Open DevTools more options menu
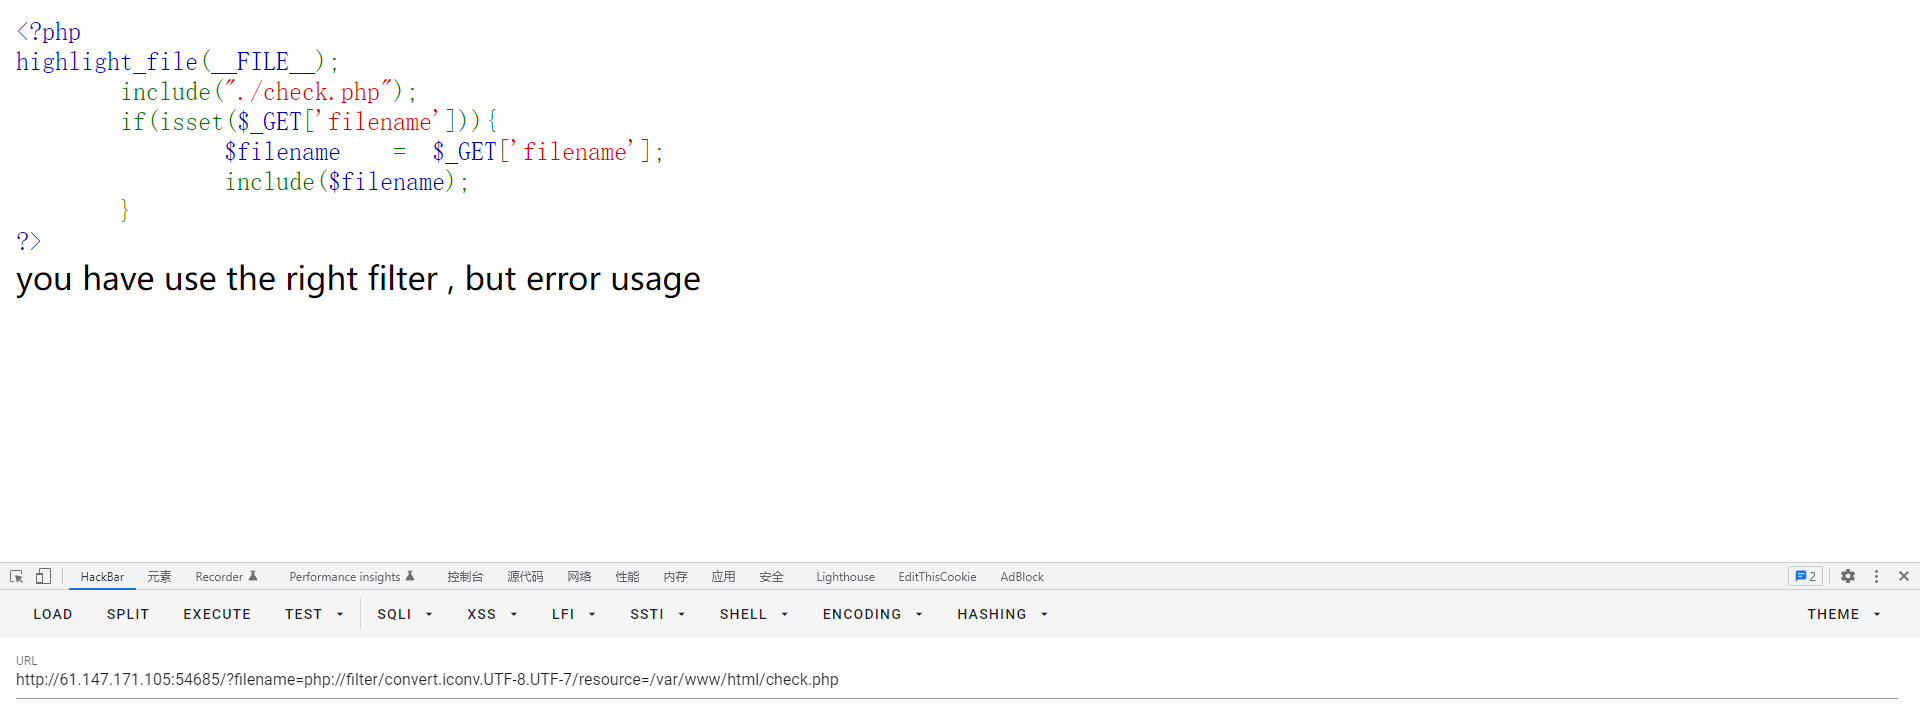Image resolution: width=1920 pixels, height=708 pixels. [x=1876, y=577]
